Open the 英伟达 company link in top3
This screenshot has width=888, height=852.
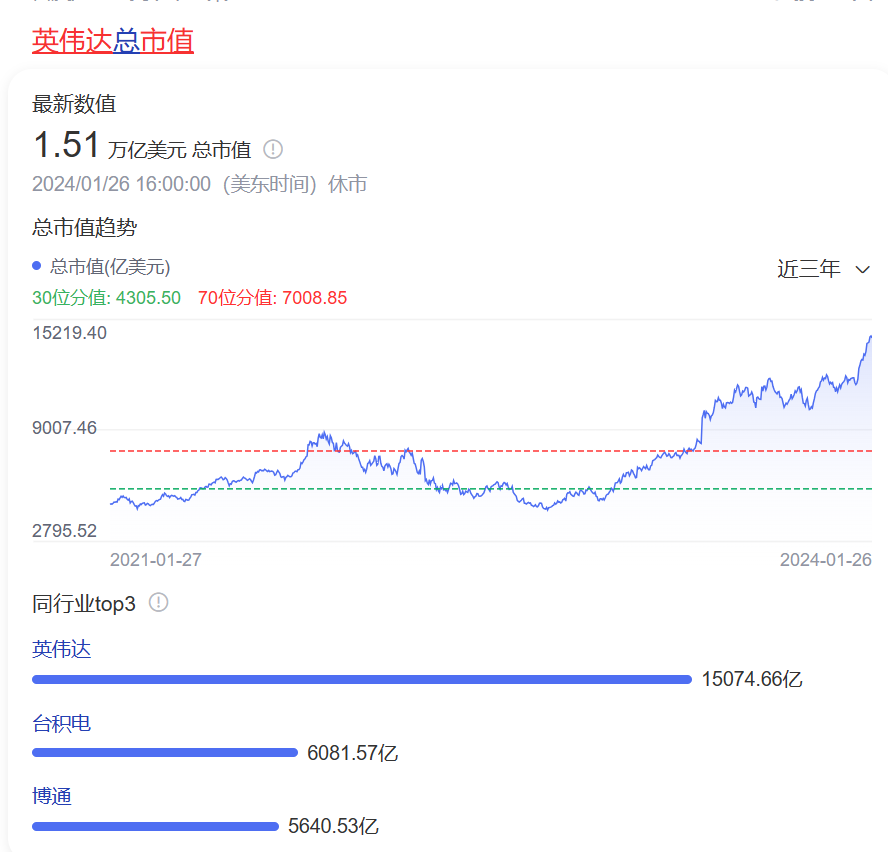pyautogui.click(x=62, y=649)
